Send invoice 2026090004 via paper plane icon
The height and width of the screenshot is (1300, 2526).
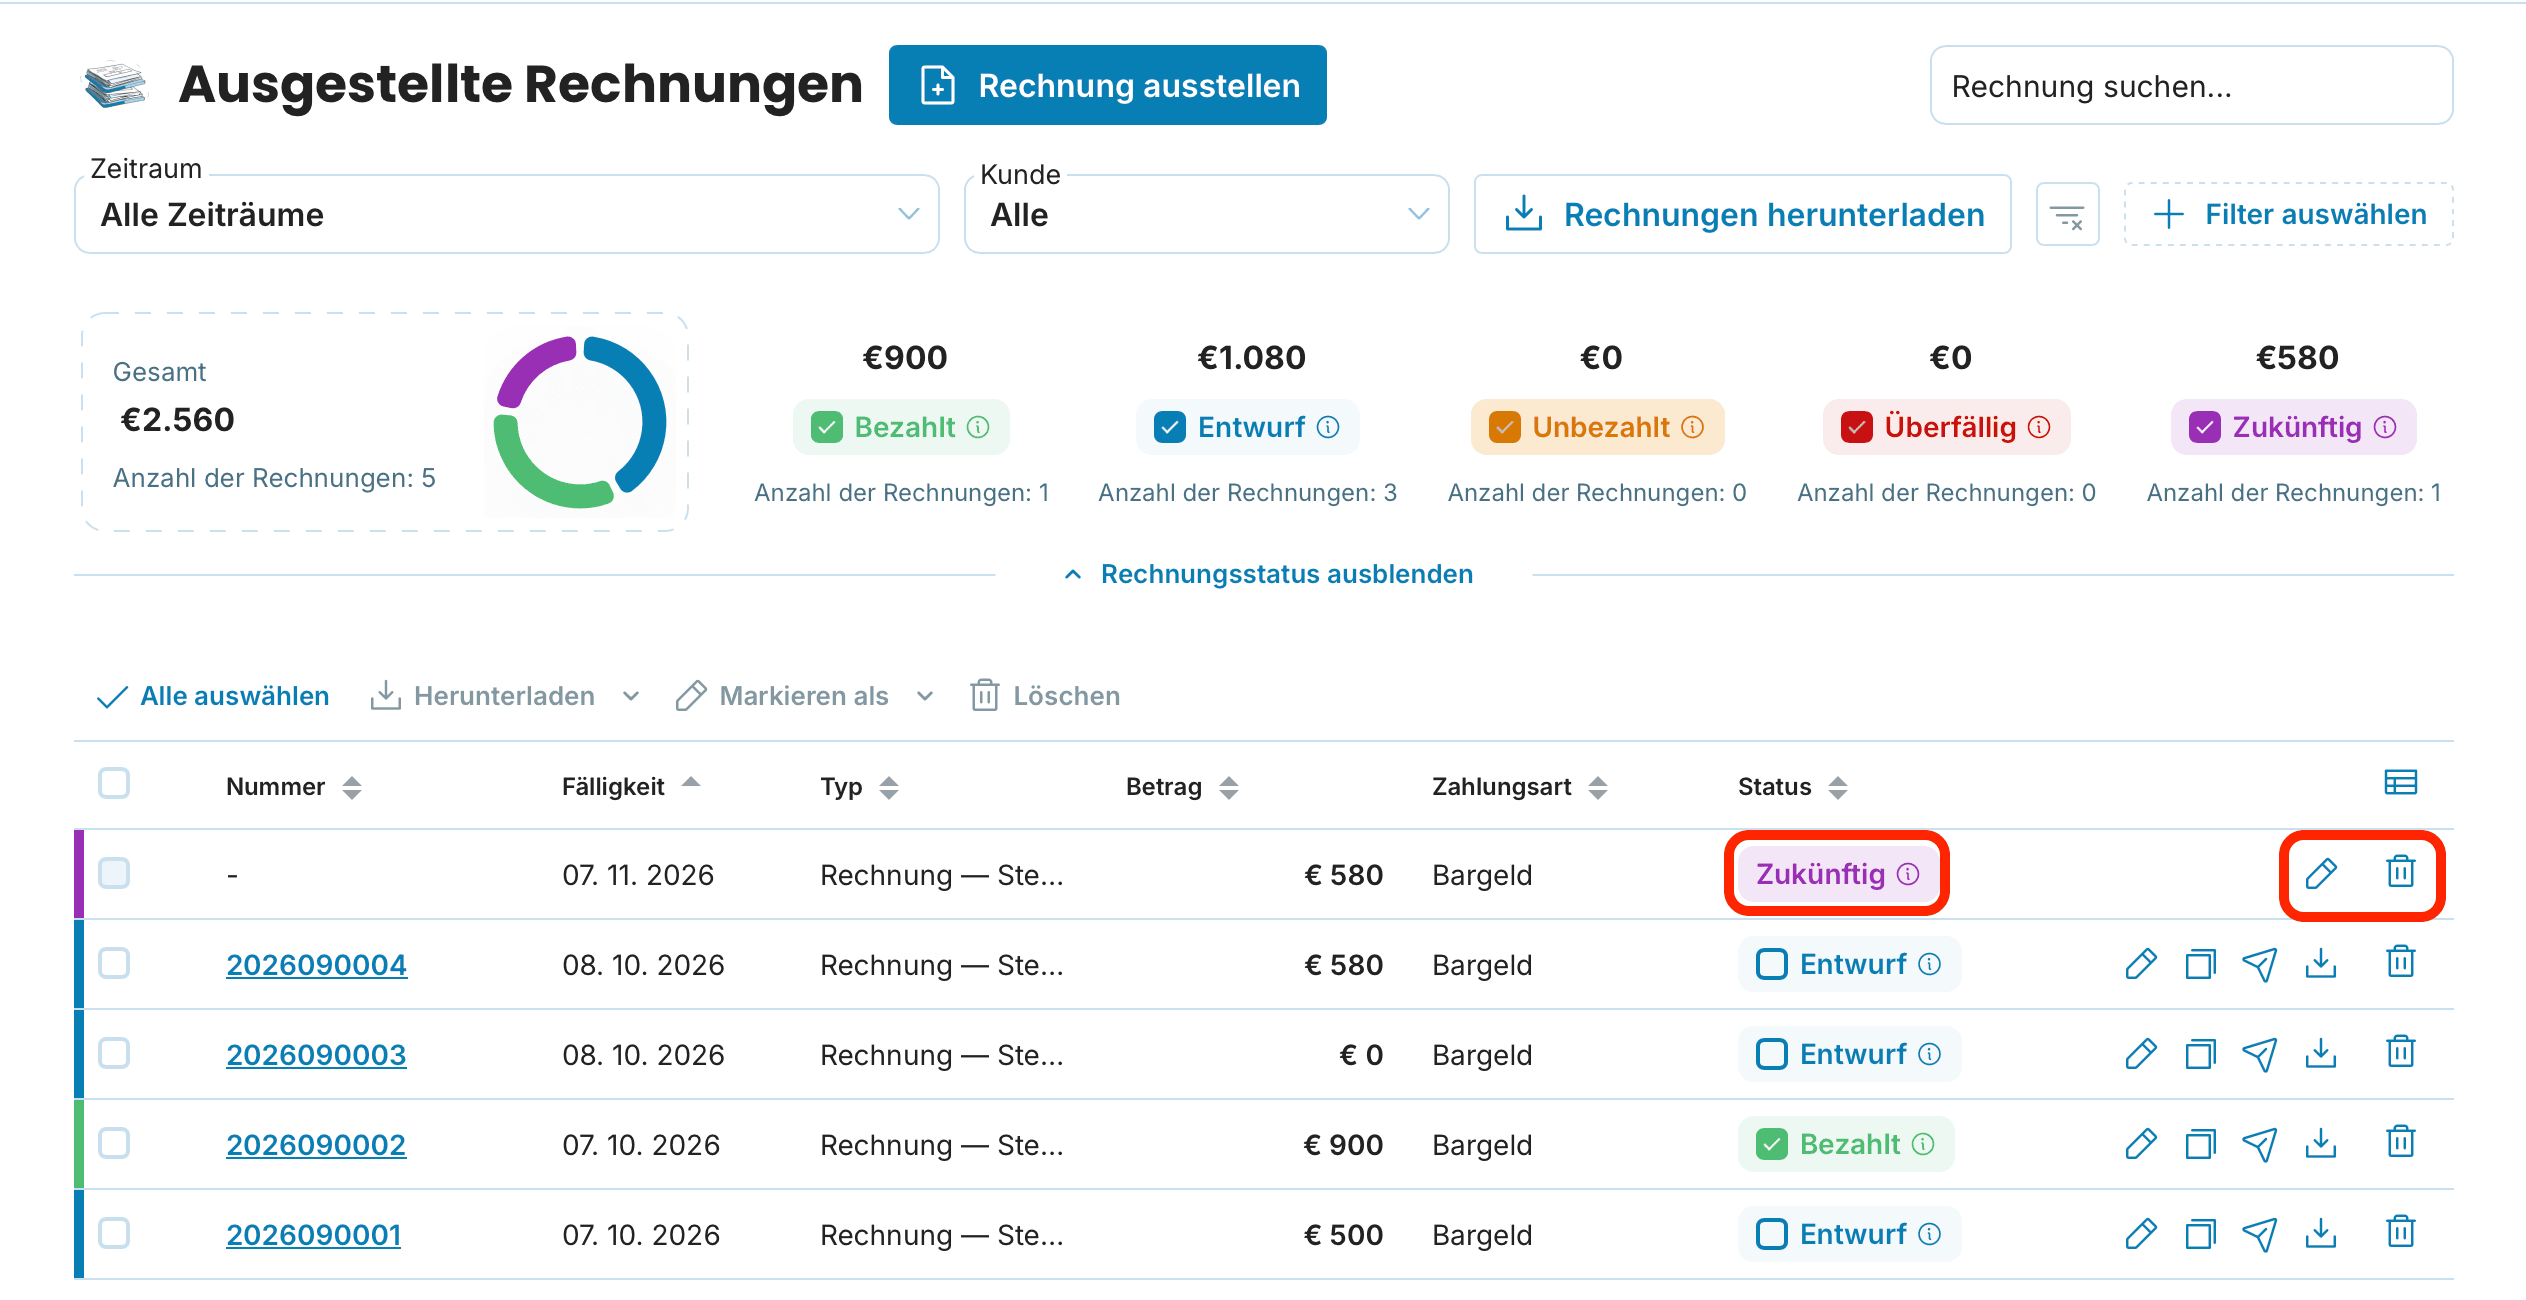pos(2260,964)
